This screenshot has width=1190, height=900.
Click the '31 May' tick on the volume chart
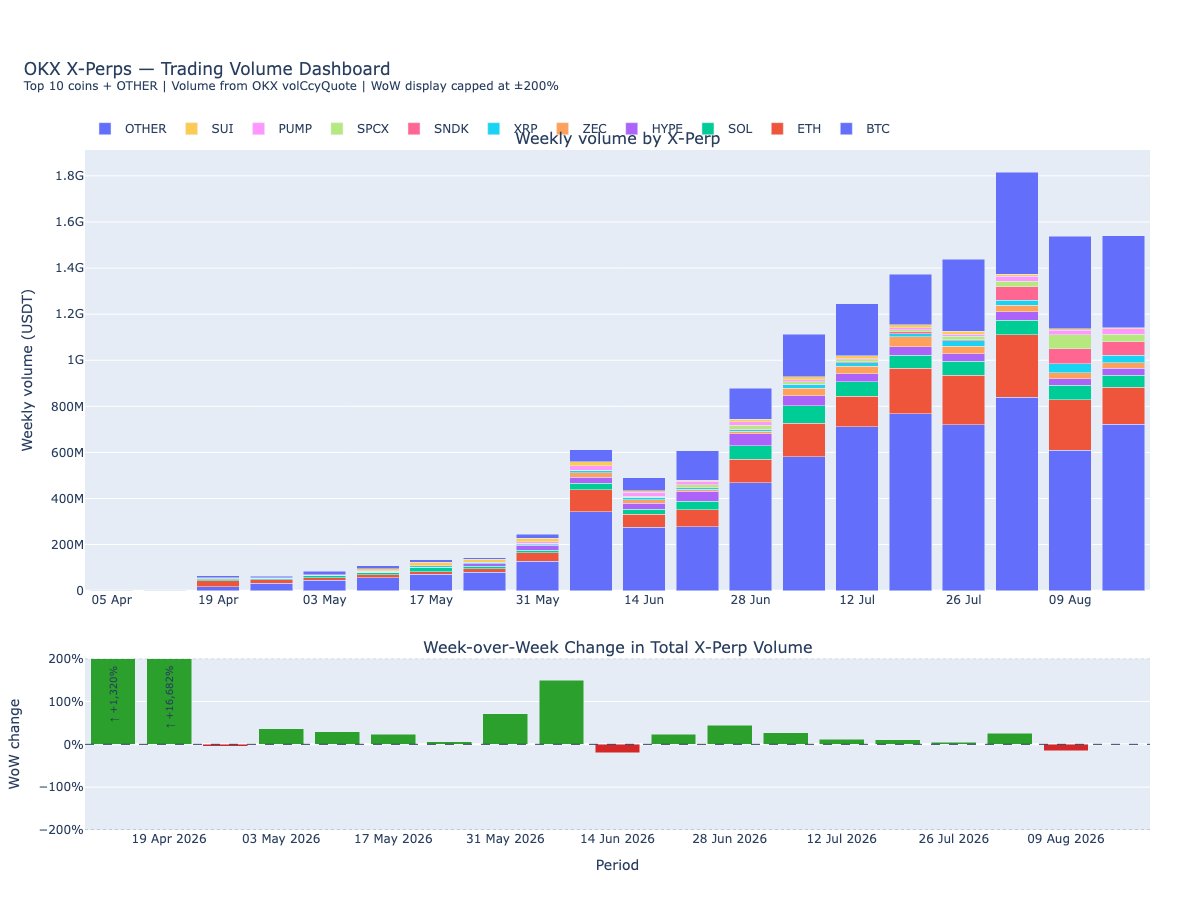[x=537, y=600]
